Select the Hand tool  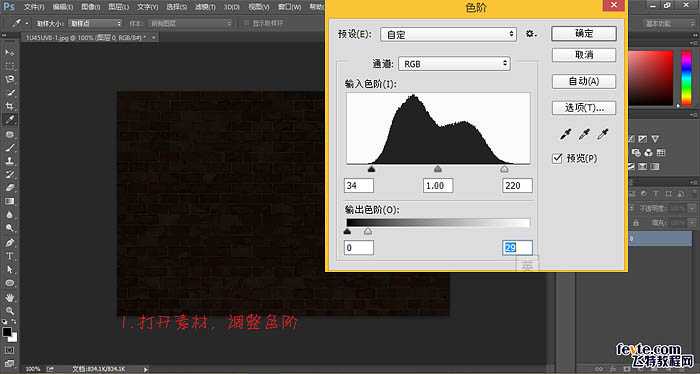[9, 297]
